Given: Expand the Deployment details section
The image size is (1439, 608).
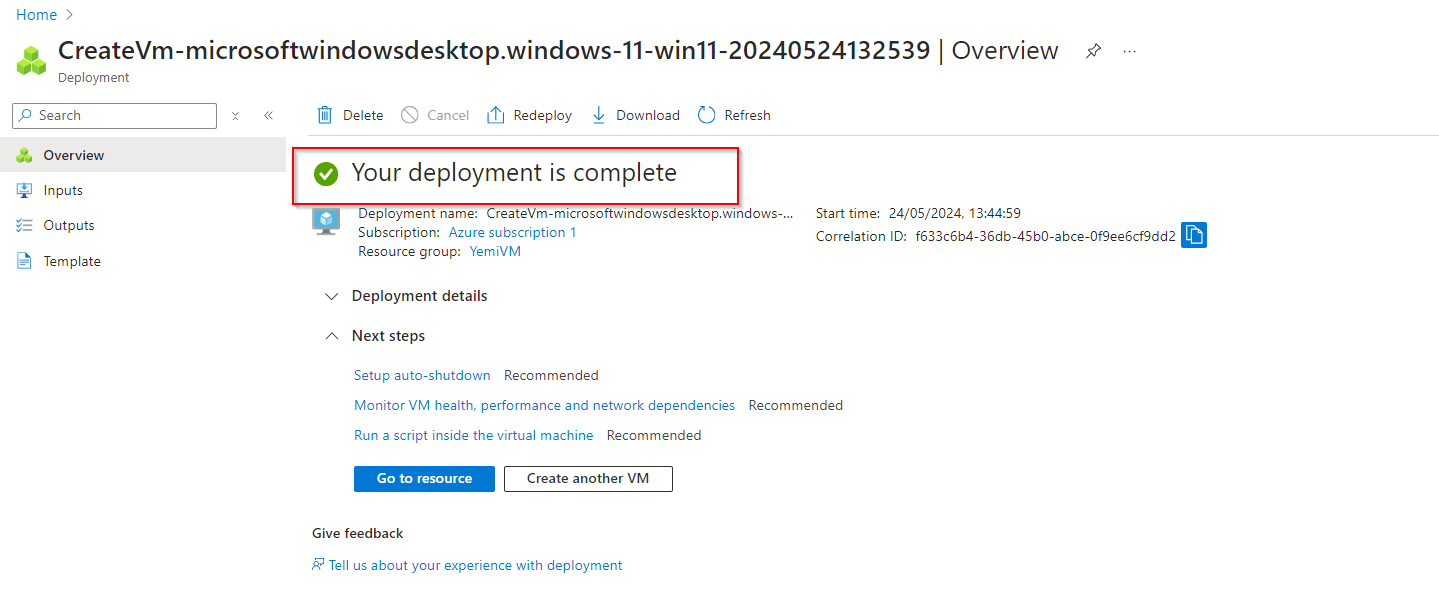Looking at the screenshot, I should click(x=331, y=296).
